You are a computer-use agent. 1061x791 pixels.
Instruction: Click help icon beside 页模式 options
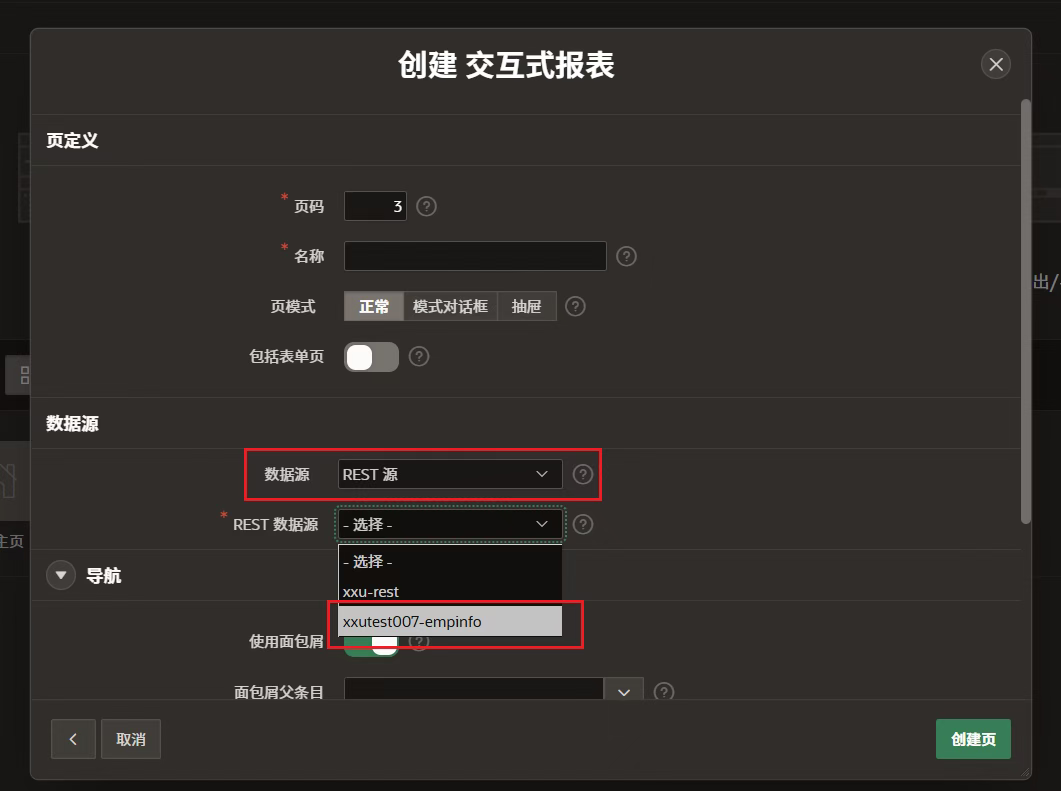click(575, 307)
